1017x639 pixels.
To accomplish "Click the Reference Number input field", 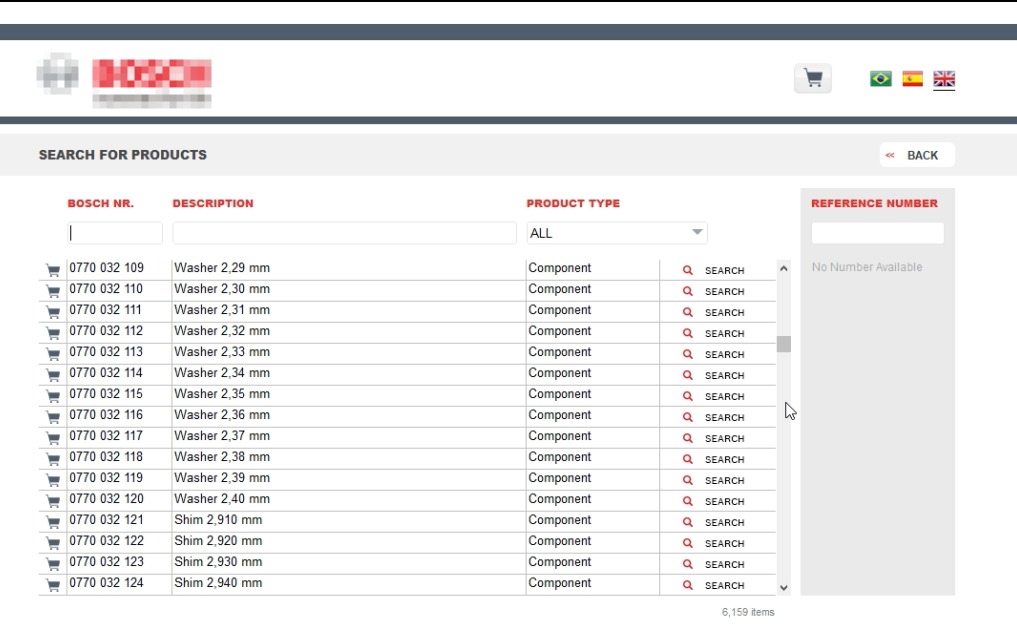I will (877, 233).
